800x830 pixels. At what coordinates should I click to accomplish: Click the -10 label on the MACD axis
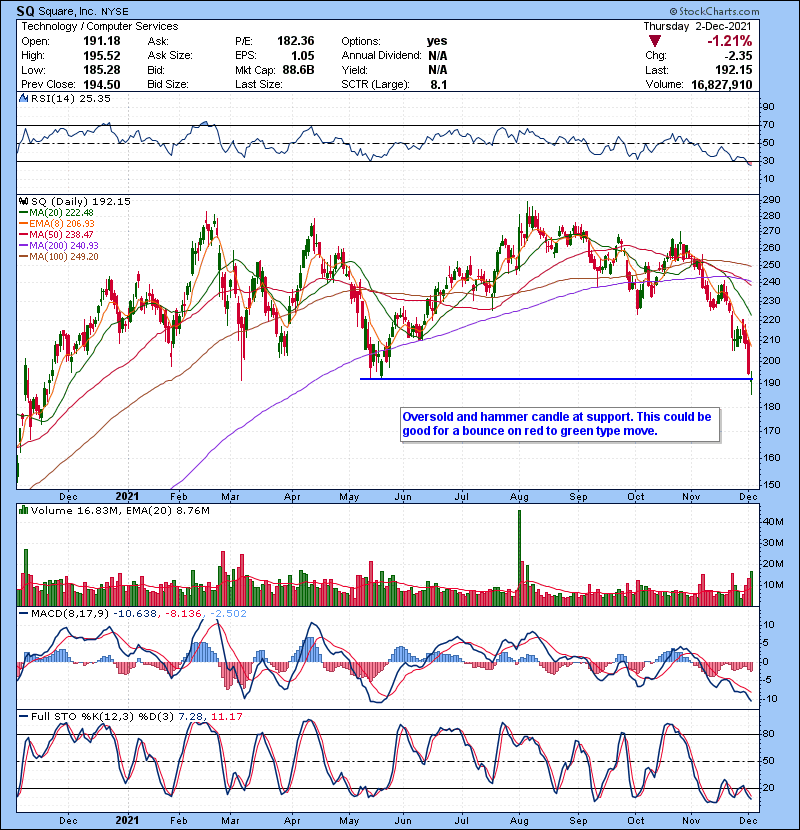(770, 699)
